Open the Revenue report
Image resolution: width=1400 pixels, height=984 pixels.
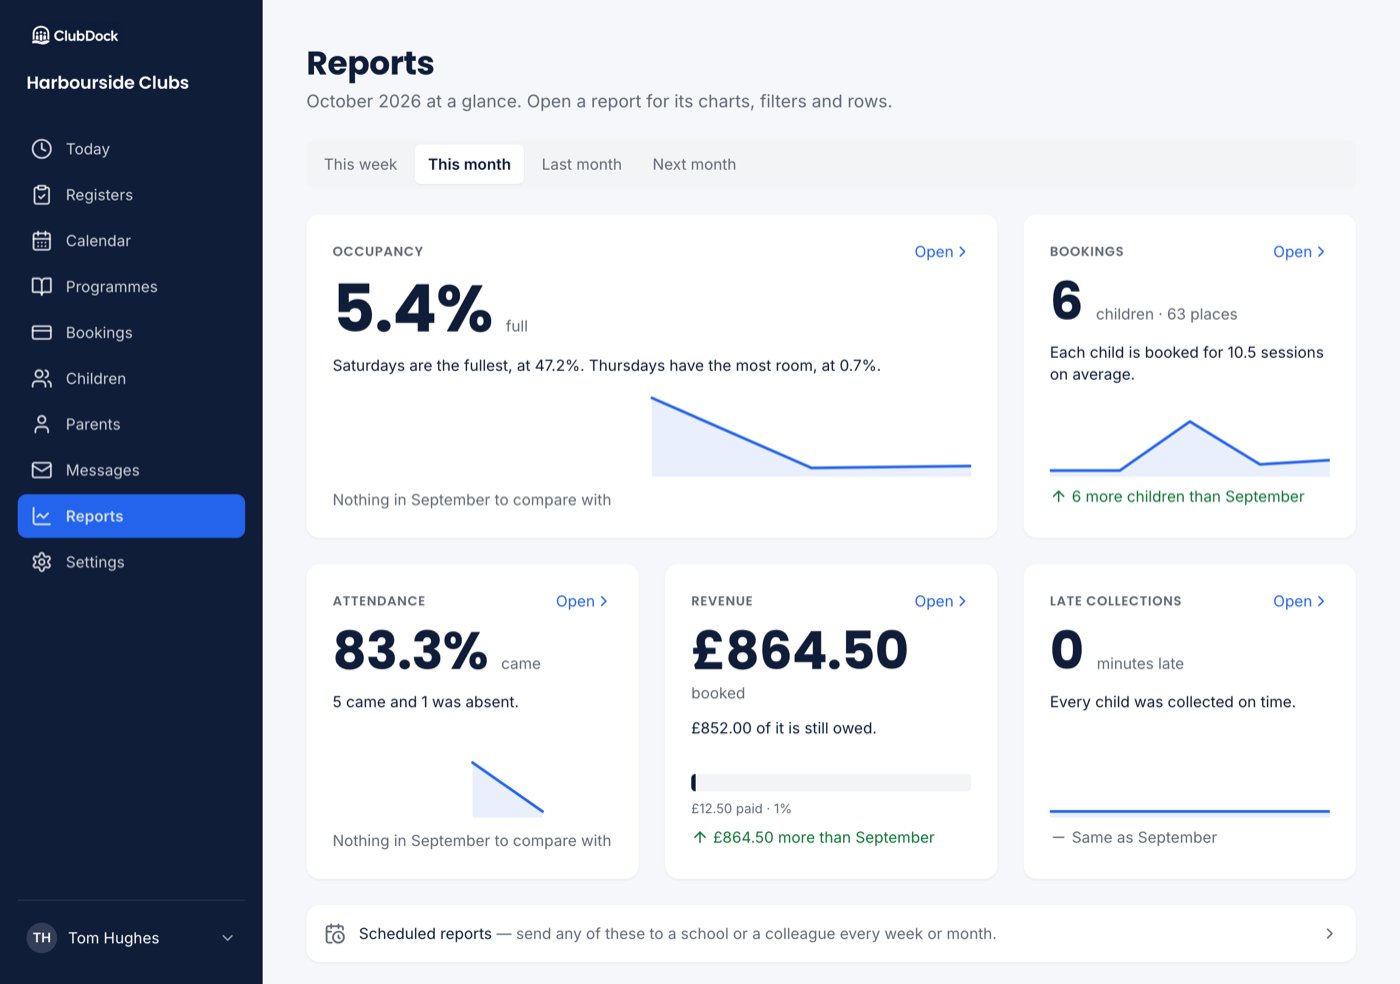click(x=941, y=601)
